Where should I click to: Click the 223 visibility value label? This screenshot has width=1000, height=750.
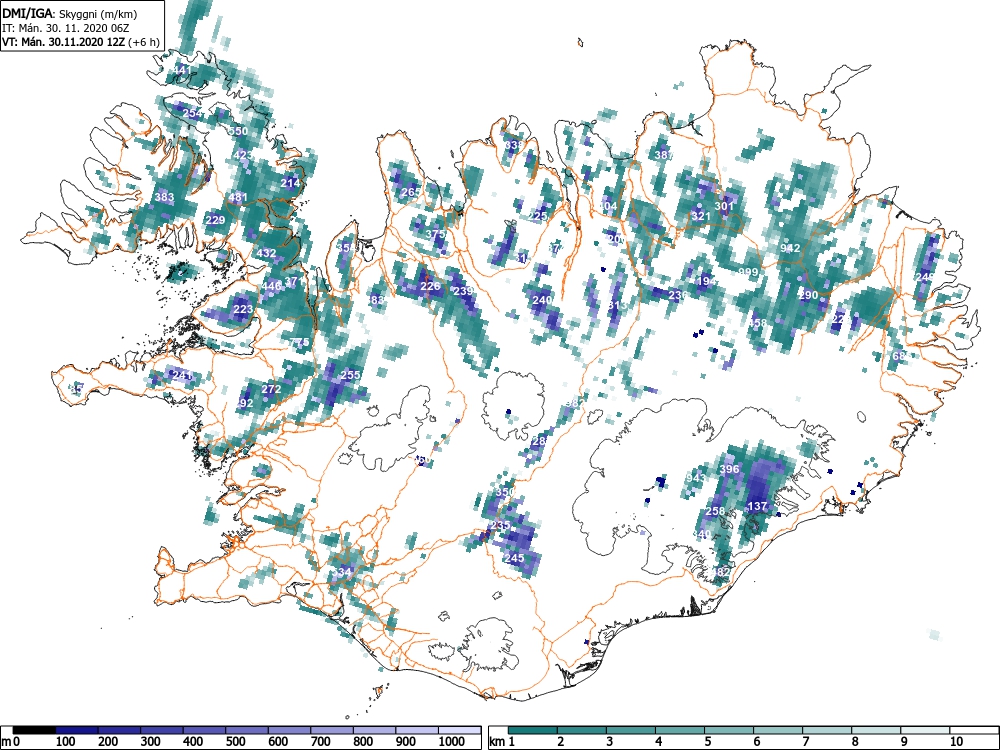(x=243, y=309)
